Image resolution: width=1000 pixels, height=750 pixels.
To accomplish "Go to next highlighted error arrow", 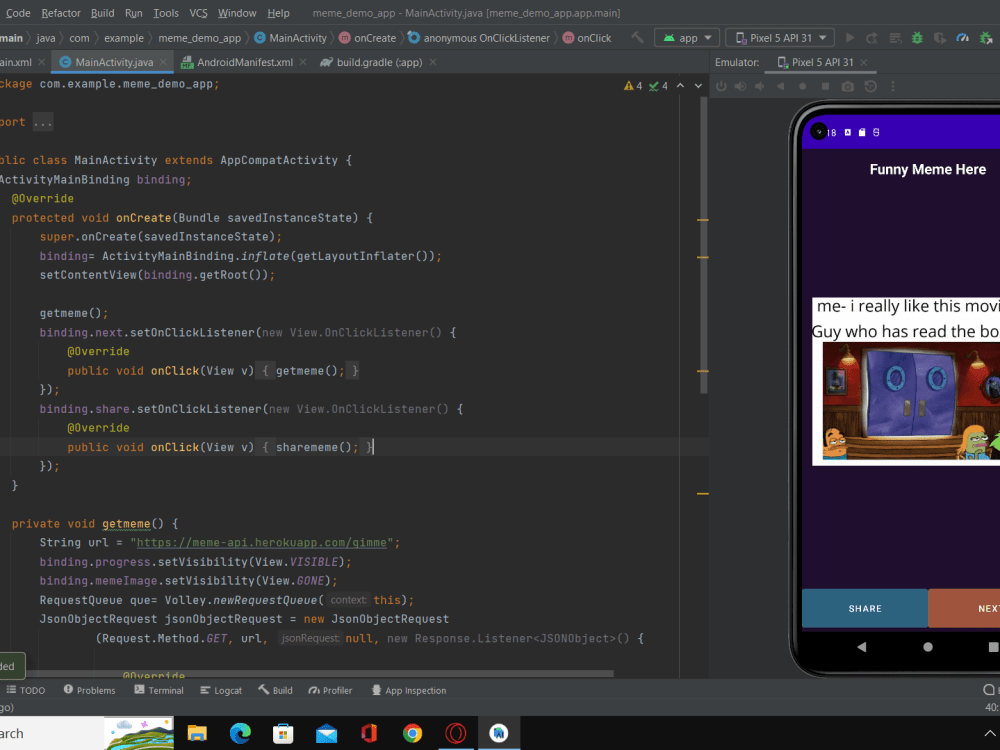I will coord(698,85).
